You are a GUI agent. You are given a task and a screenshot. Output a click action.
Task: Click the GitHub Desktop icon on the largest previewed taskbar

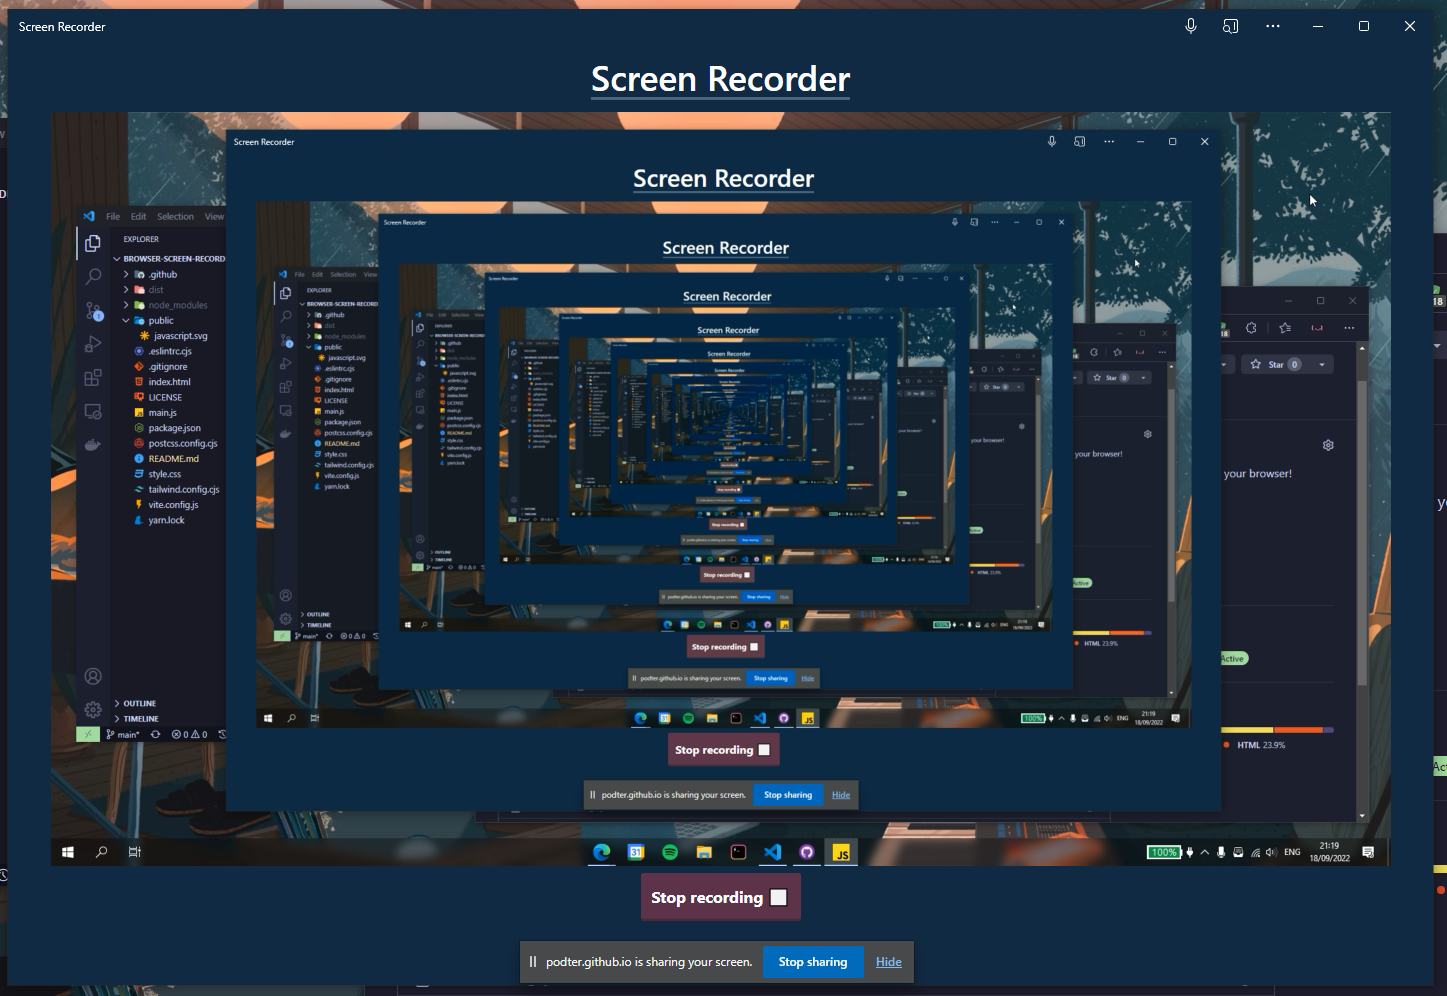pyautogui.click(x=807, y=852)
